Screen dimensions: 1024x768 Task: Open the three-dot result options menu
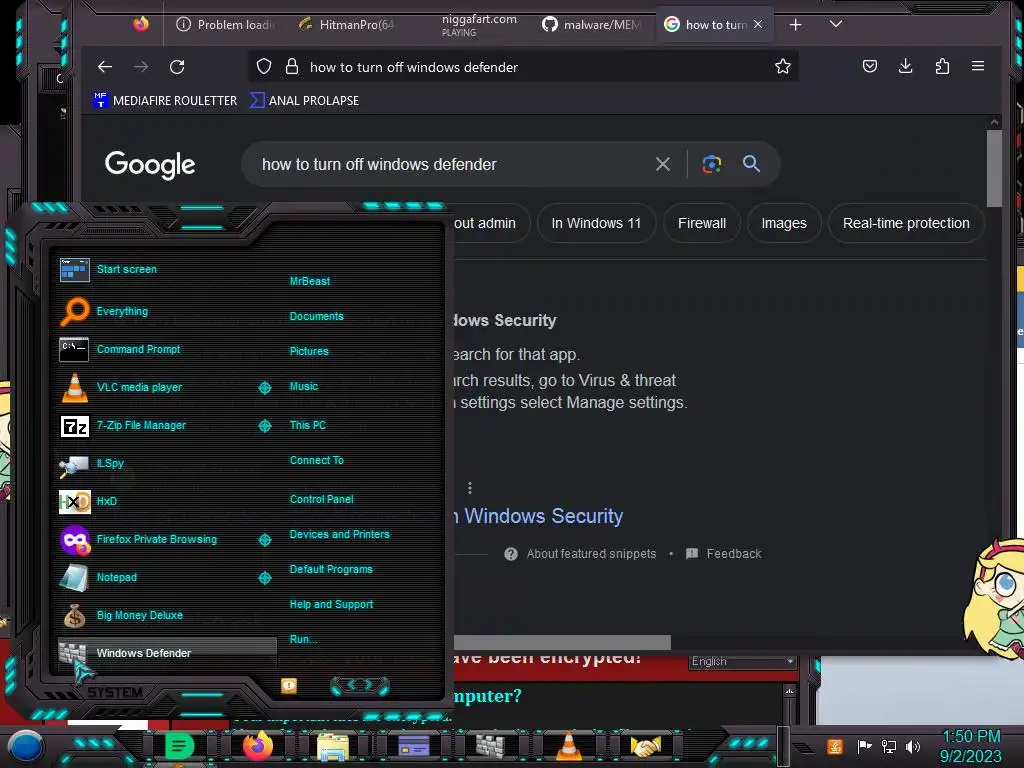pos(470,488)
